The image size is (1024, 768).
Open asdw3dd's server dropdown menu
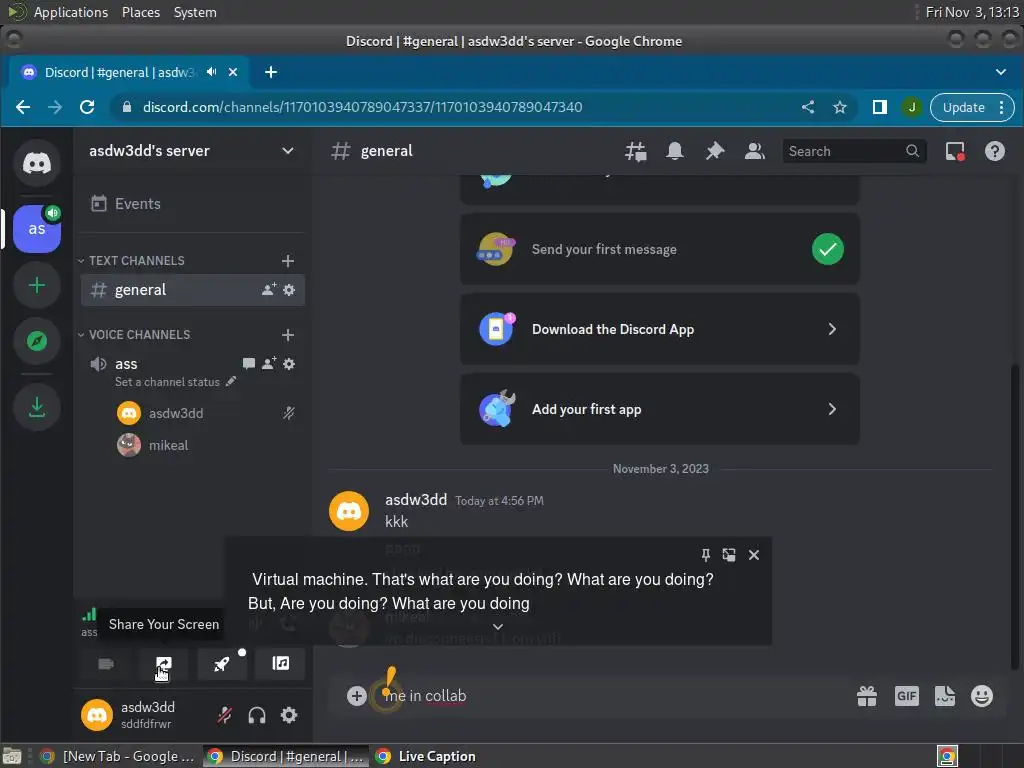click(x=287, y=151)
